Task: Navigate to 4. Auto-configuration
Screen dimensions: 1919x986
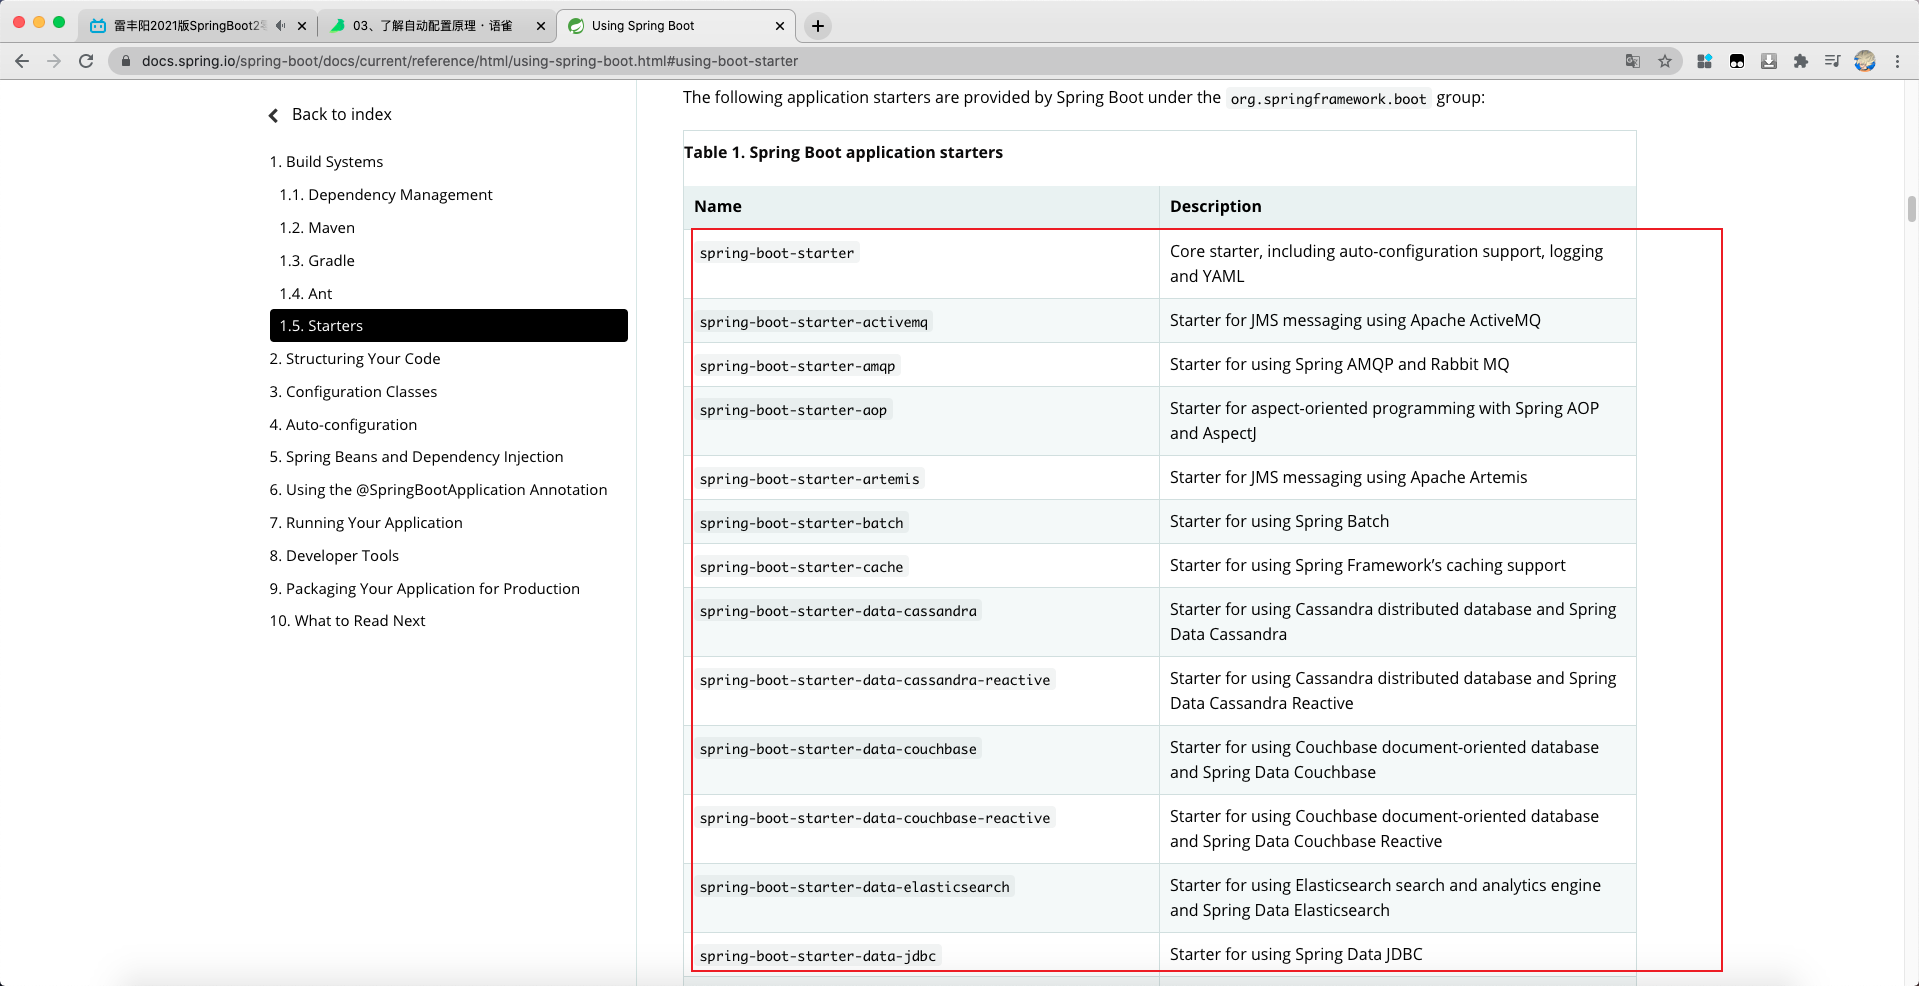Action: point(343,425)
